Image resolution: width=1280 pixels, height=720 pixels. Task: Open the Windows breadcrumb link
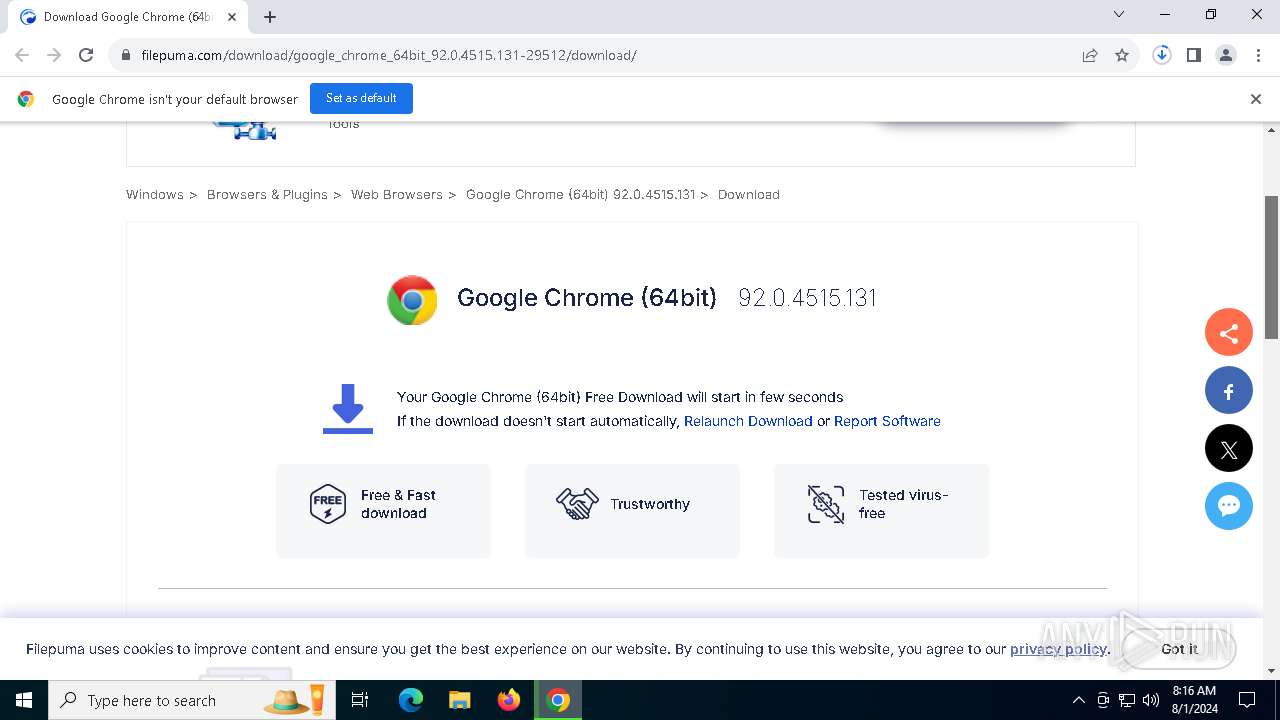(x=155, y=194)
